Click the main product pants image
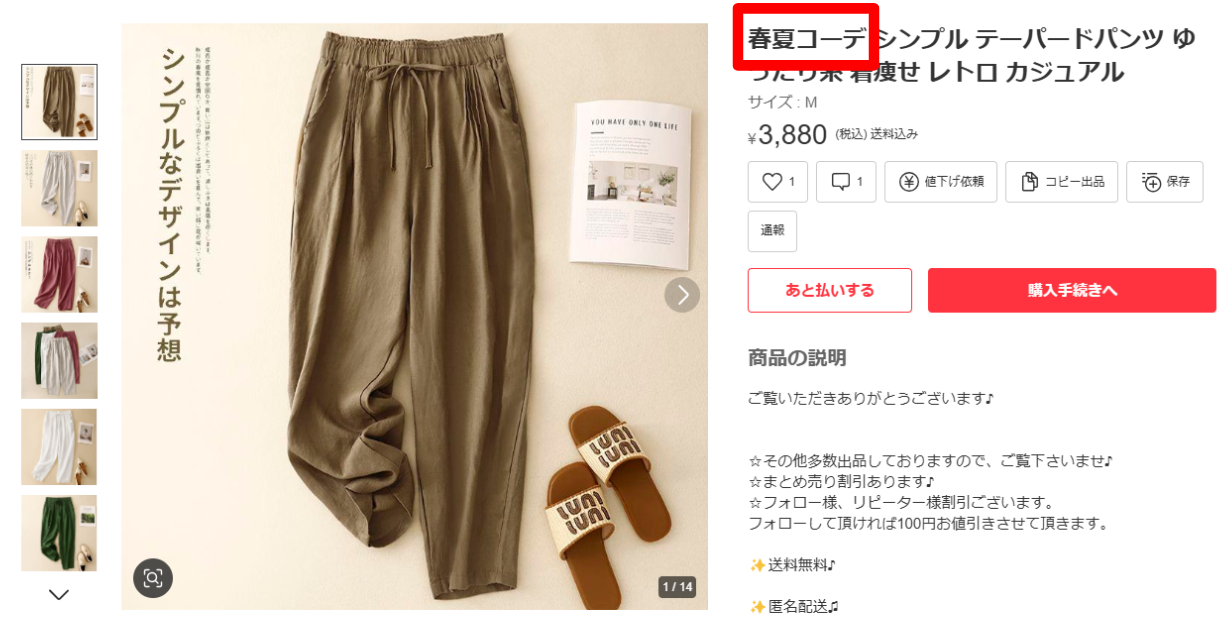The height and width of the screenshot is (632, 1231). click(415, 316)
